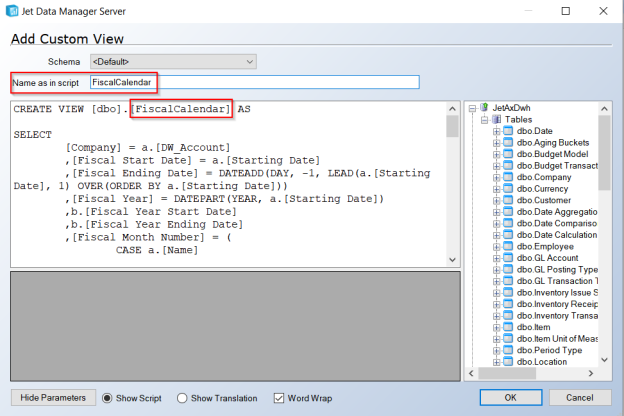Select the dbo.Currency tree label
Image resolution: width=624 pixels, height=416 pixels.
[542, 189]
